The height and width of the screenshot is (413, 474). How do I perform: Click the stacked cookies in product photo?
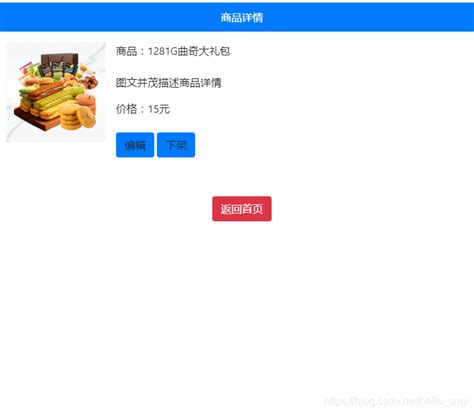[78, 115]
